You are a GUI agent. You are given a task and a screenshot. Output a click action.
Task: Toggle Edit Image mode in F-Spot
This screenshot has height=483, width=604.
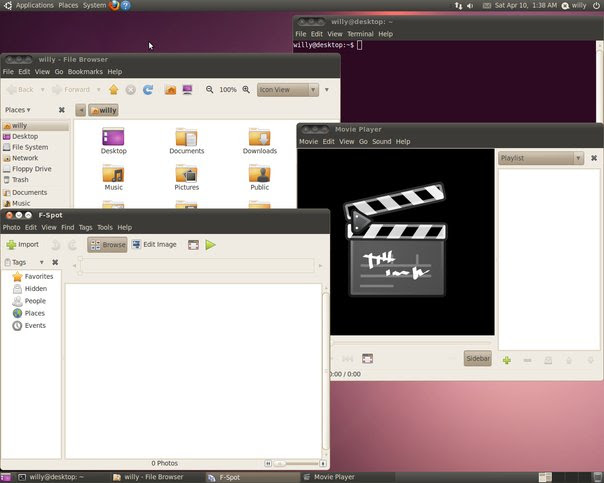point(154,245)
